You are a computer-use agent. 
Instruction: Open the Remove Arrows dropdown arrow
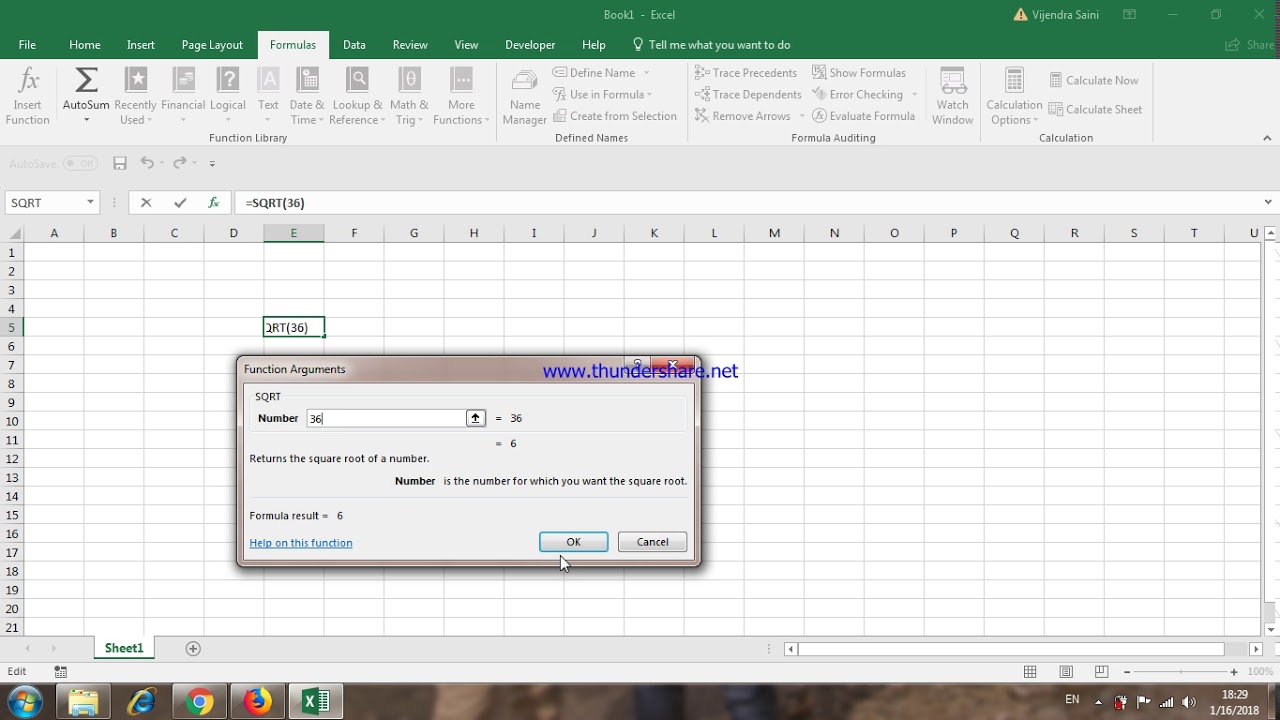click(802, 116)
